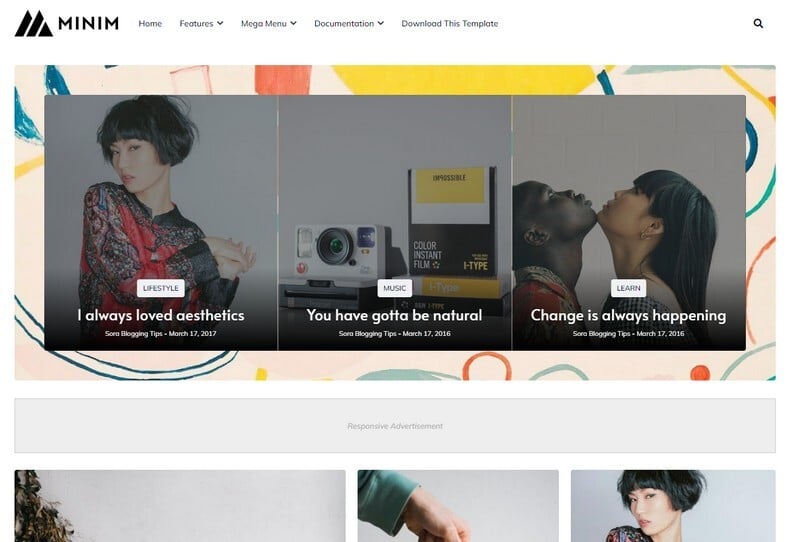Open the outstretched hand post thumbnail
This screenshot has height=542, width=789.
pyautogui.click(x=458, y=506)
